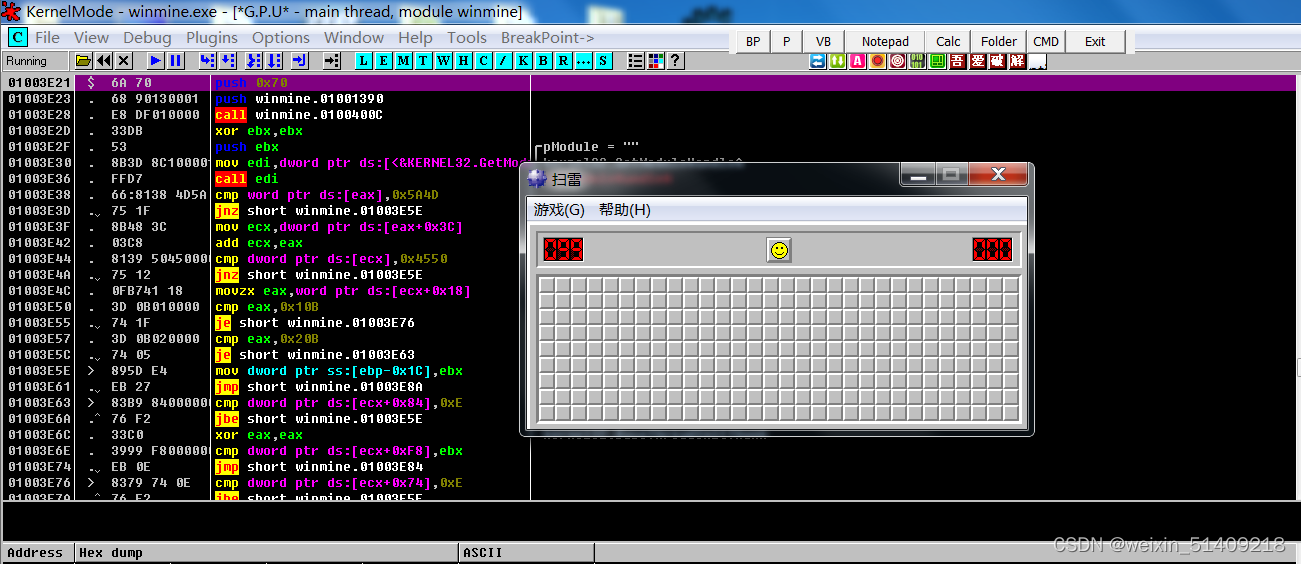The width and height of the screenshot is (1301, 564).
Task: Open the Handles (H) button
Action: click(x=463, y=61)
